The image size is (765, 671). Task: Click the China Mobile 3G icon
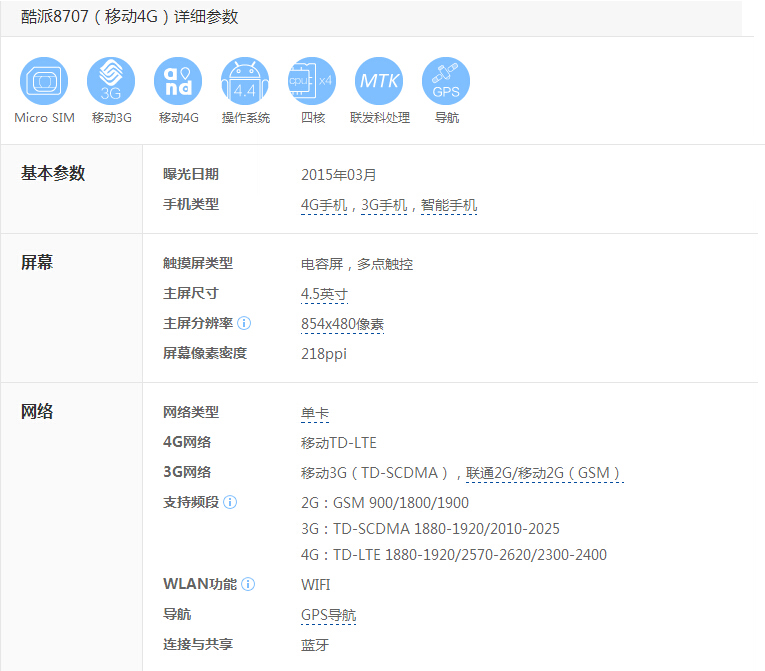click(111, 81)
